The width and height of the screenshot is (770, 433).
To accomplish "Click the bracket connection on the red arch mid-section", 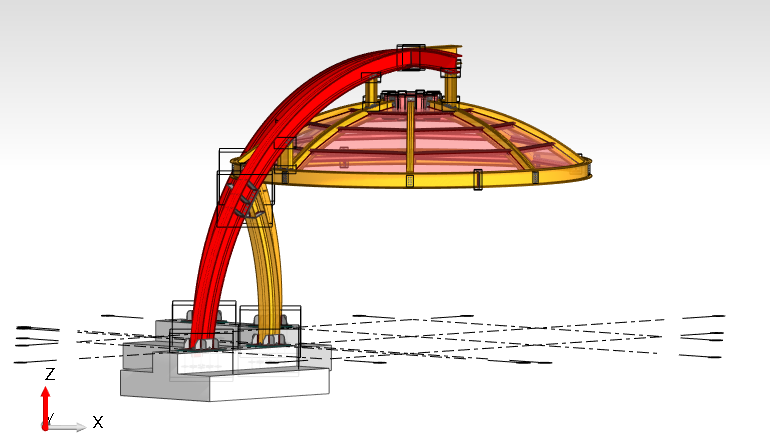I will coord(245,198).
